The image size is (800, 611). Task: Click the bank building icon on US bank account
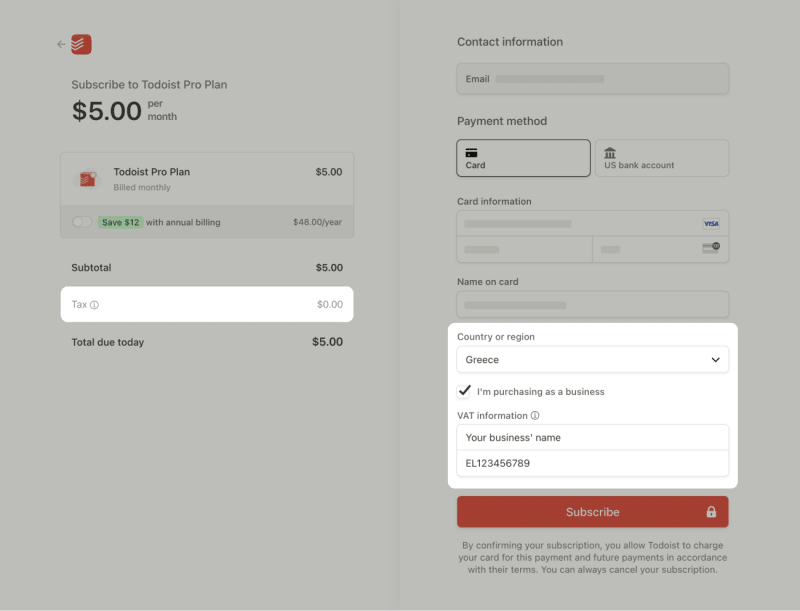click(610, 152)
